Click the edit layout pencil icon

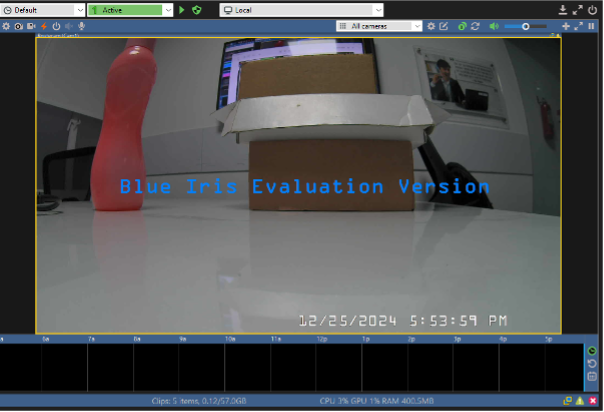444,26
